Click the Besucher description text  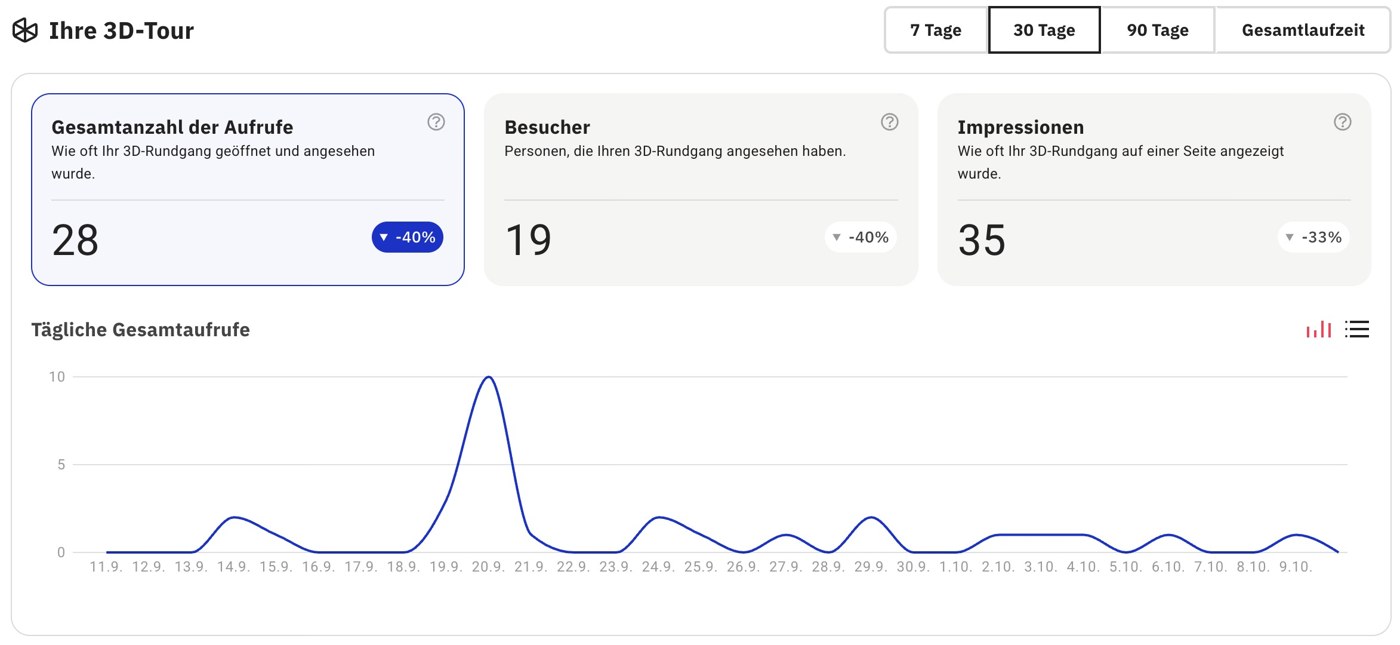click(x=675, y=152)
